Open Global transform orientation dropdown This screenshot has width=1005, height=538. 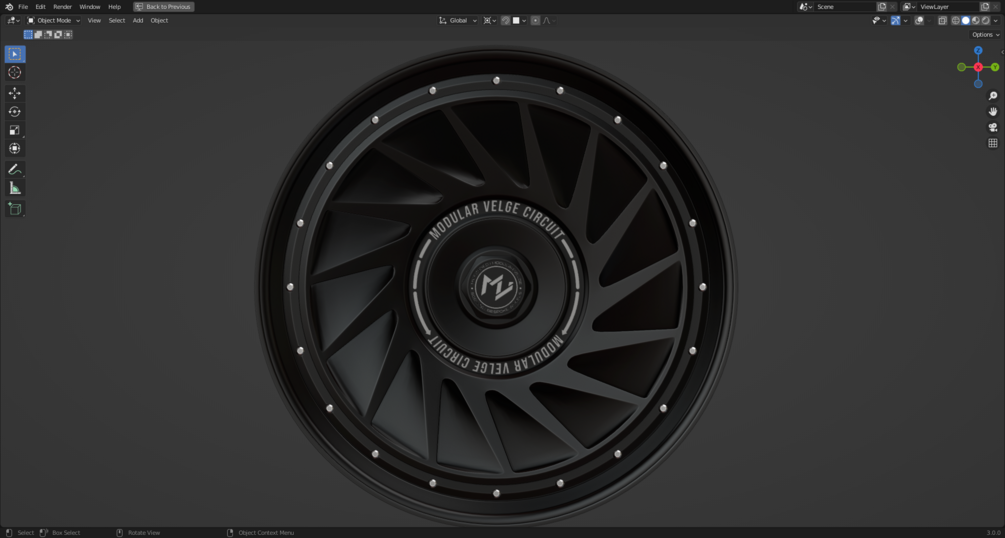pyautogui.click(x=458, y=21)
